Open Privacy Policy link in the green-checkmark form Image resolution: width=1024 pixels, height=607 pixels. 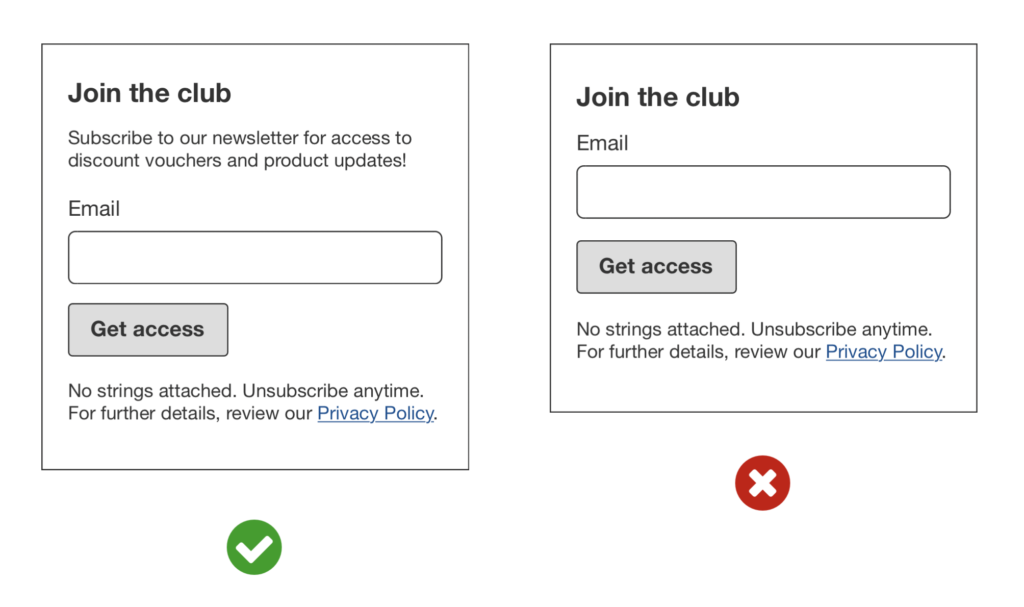(x=375, y=413)
